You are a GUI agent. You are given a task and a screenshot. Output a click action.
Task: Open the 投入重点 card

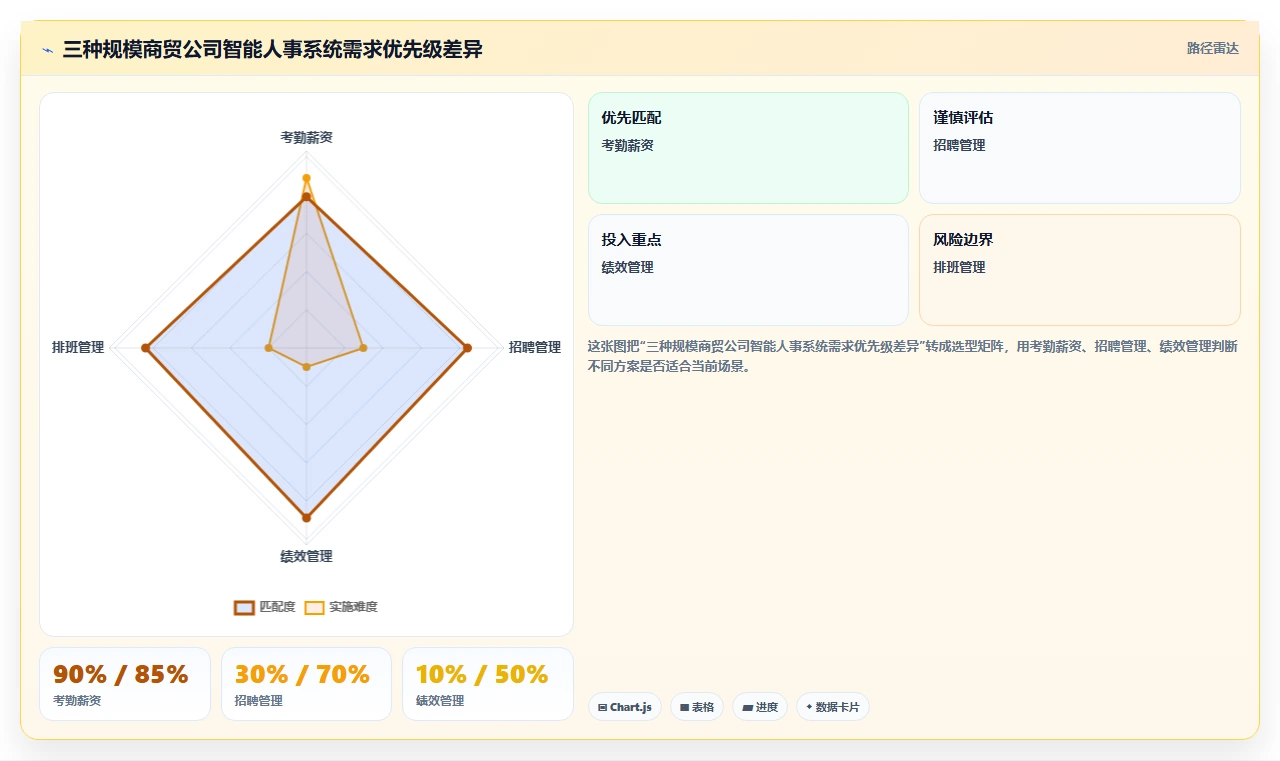coord(748,270)
